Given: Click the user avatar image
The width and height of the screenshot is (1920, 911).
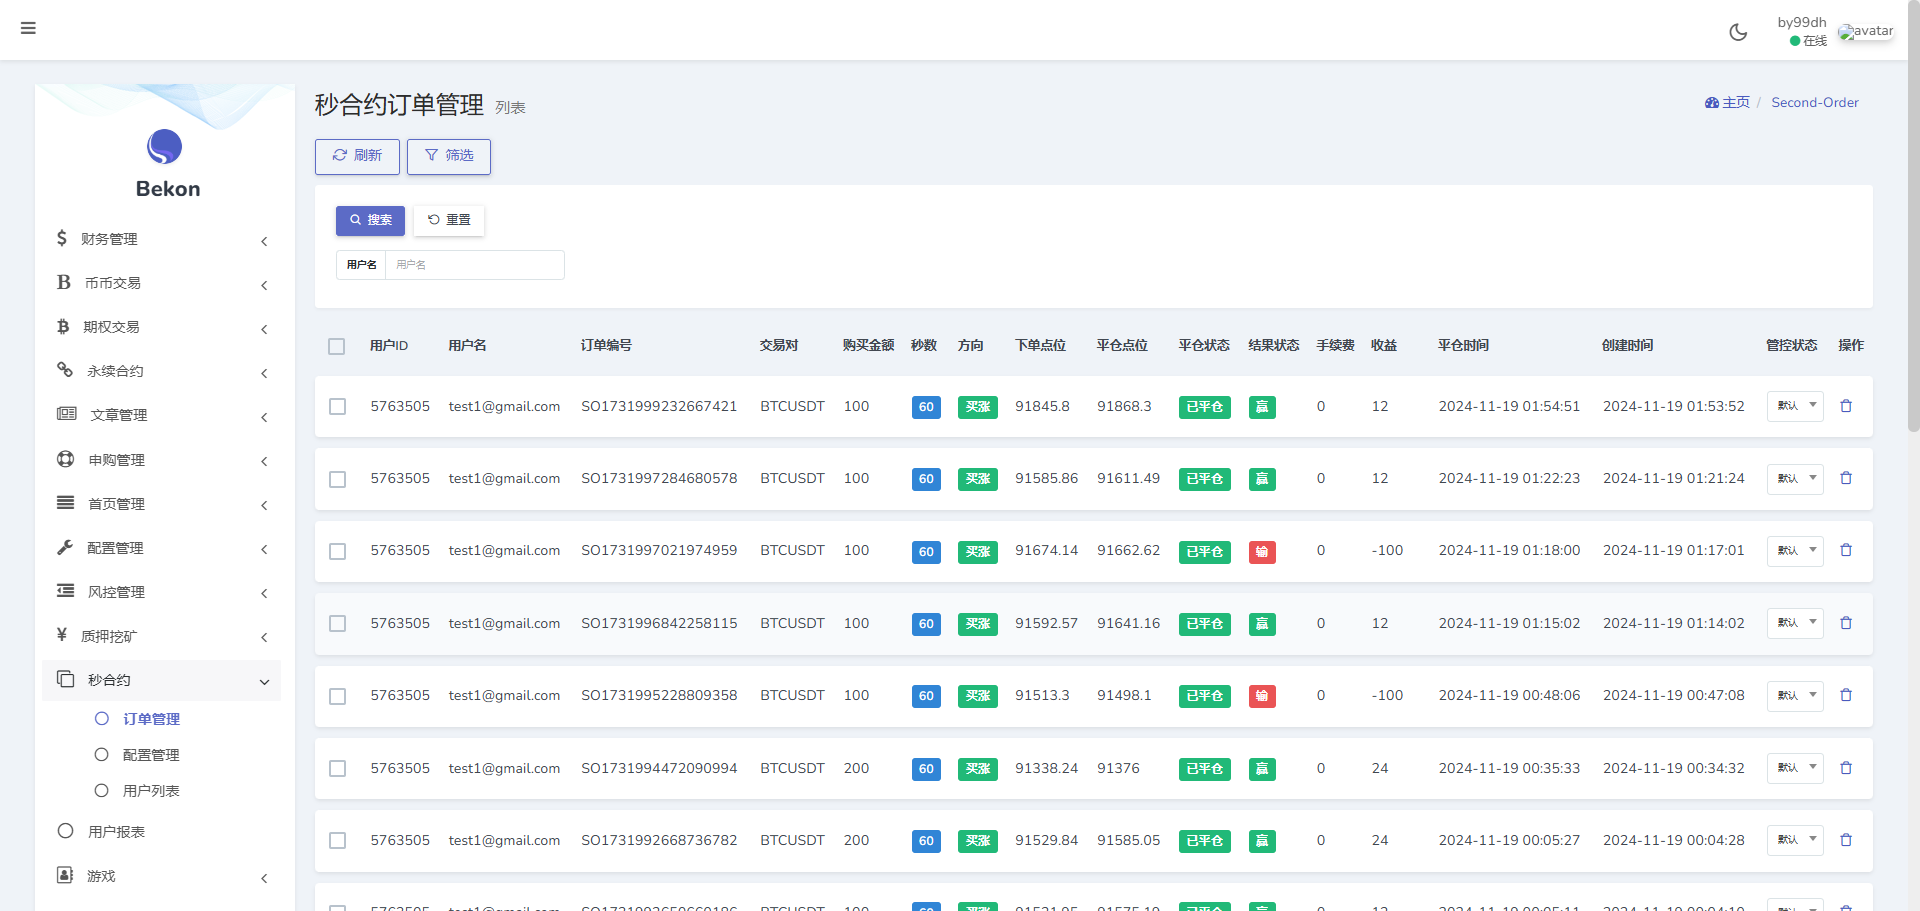Looking at the screenshot, I should [1865, 32].
